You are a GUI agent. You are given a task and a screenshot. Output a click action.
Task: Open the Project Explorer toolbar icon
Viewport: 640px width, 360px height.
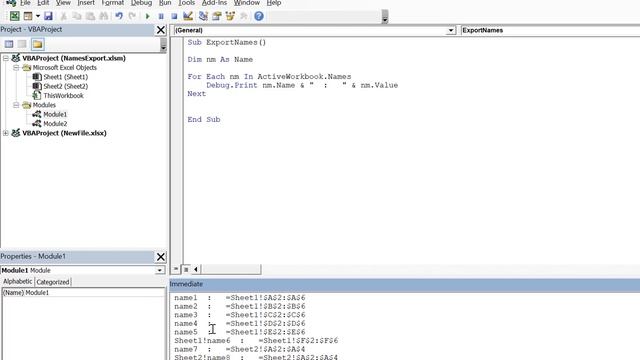point(203,16)
